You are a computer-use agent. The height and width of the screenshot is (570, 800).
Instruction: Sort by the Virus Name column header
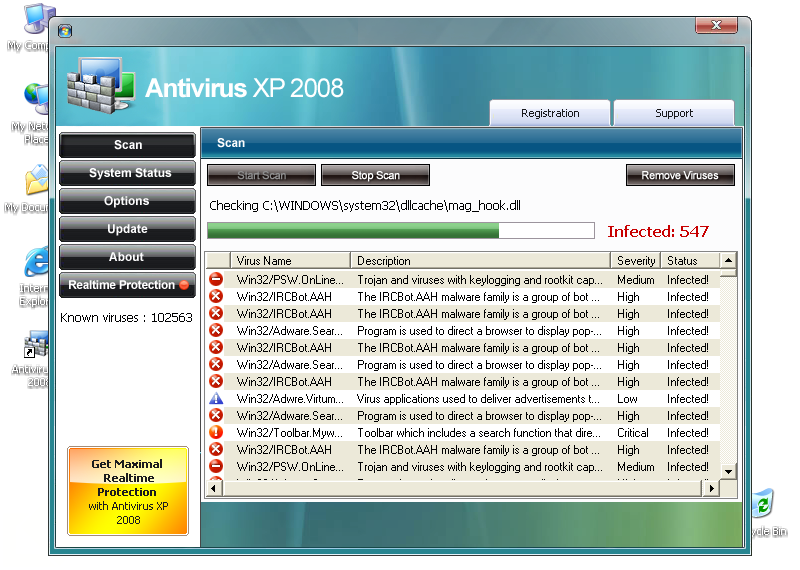coord(291,261)
